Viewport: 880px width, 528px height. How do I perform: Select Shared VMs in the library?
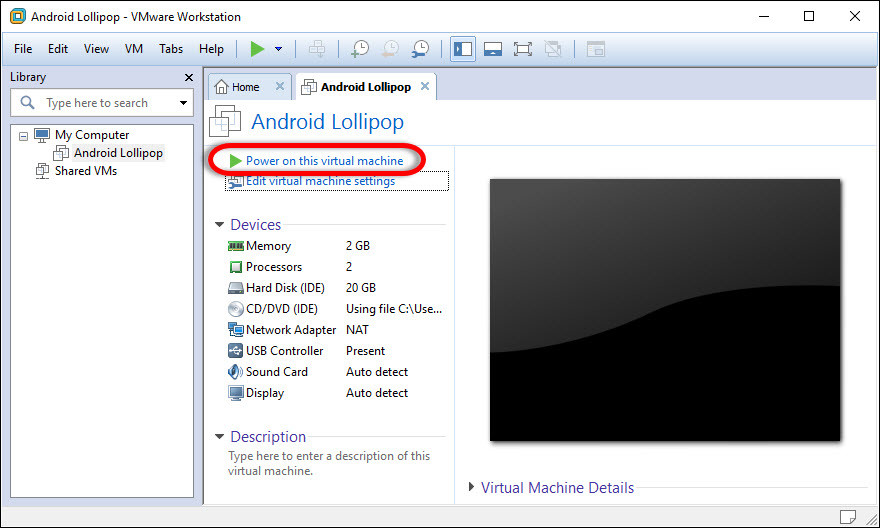(86, 171)
